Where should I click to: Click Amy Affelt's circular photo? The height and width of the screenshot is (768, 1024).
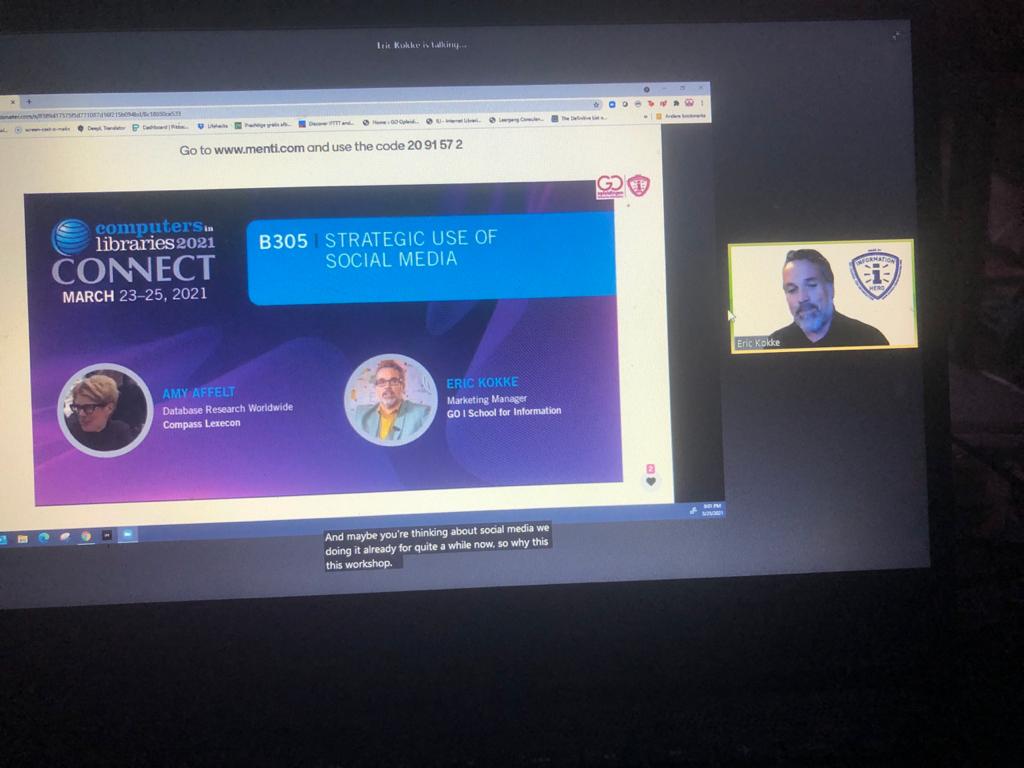pos(105,409)
